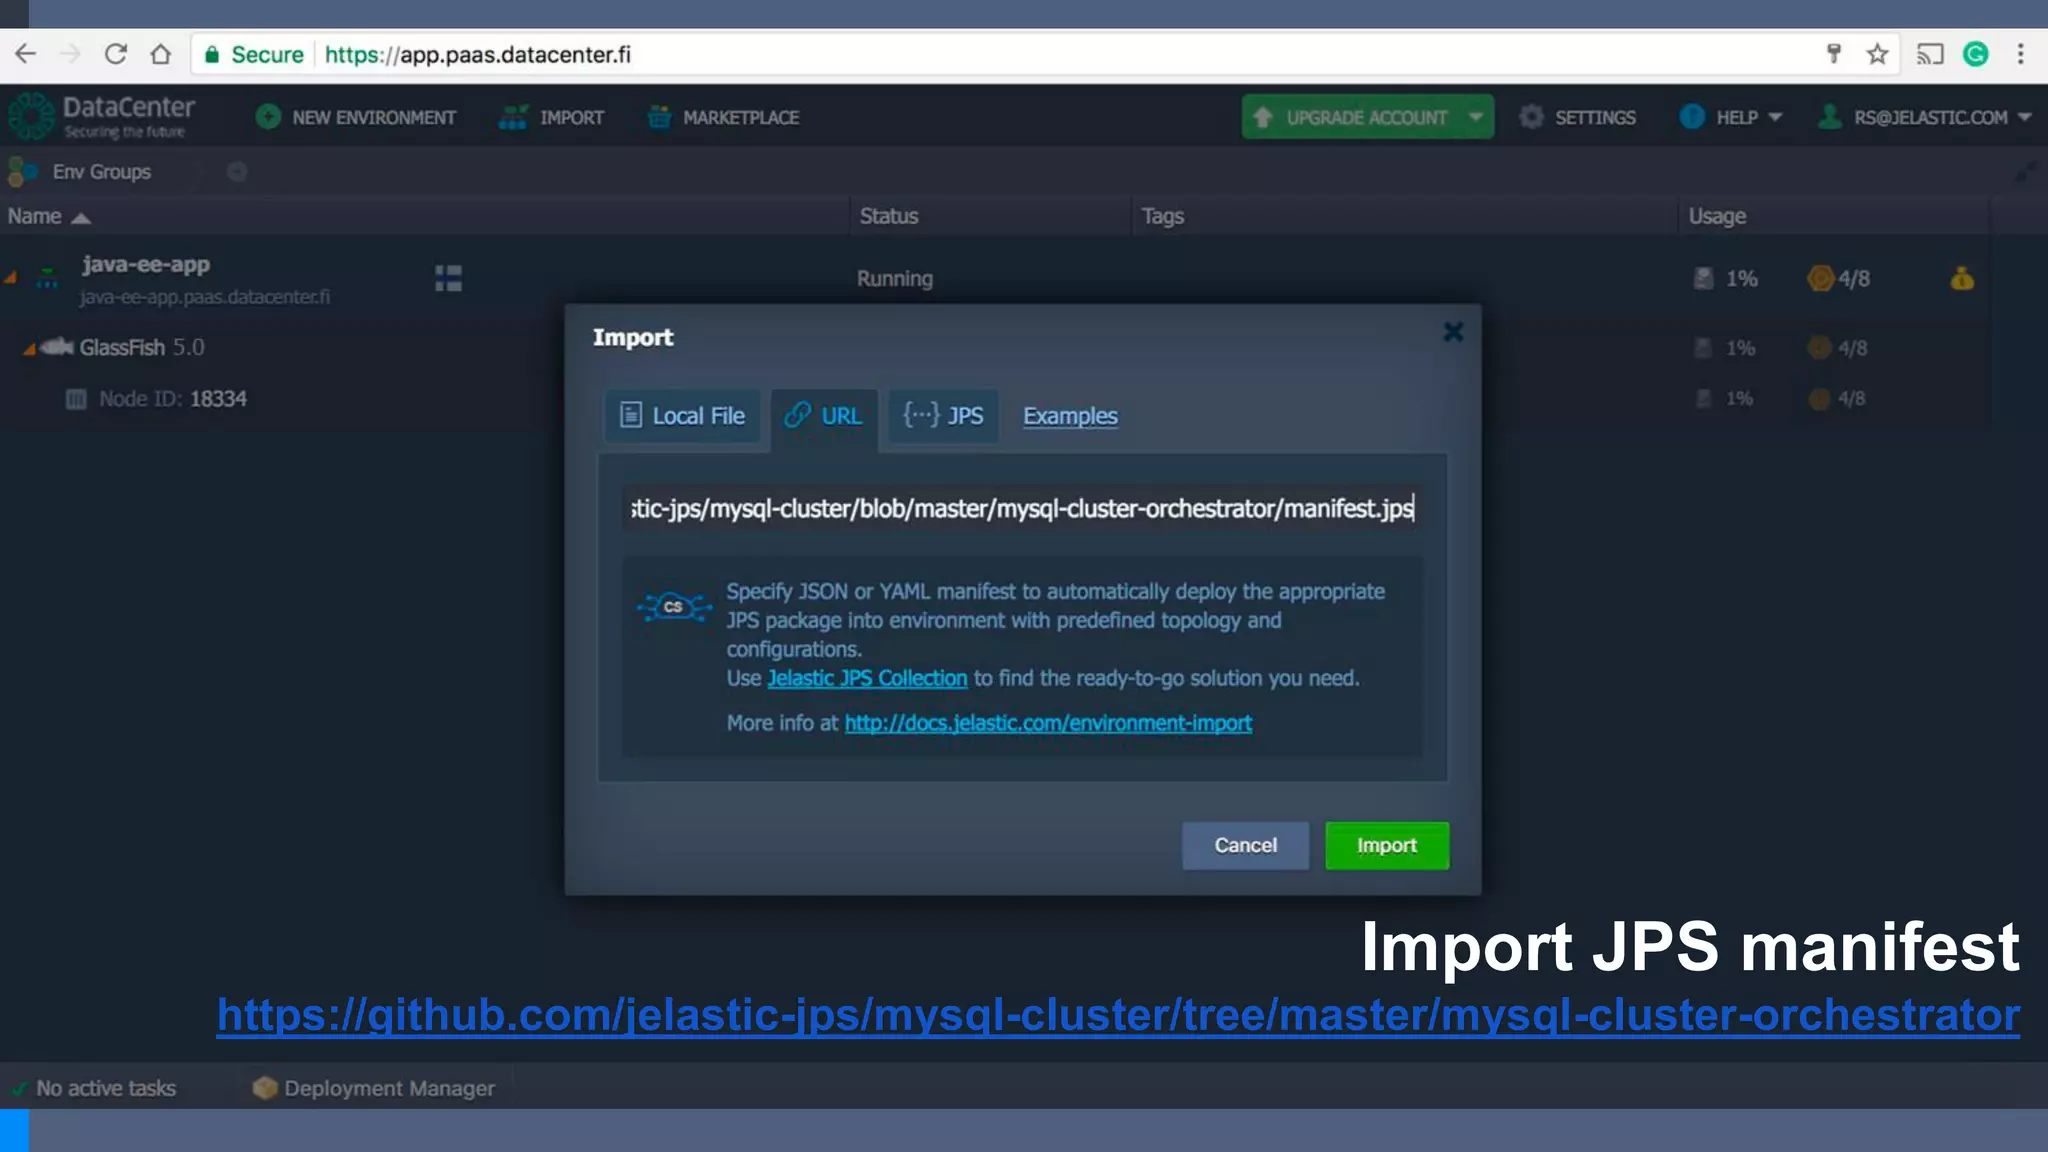Click the GlassFish fish icon
The width and height of the screenshot is (2048, 1152).
(58, 347)
